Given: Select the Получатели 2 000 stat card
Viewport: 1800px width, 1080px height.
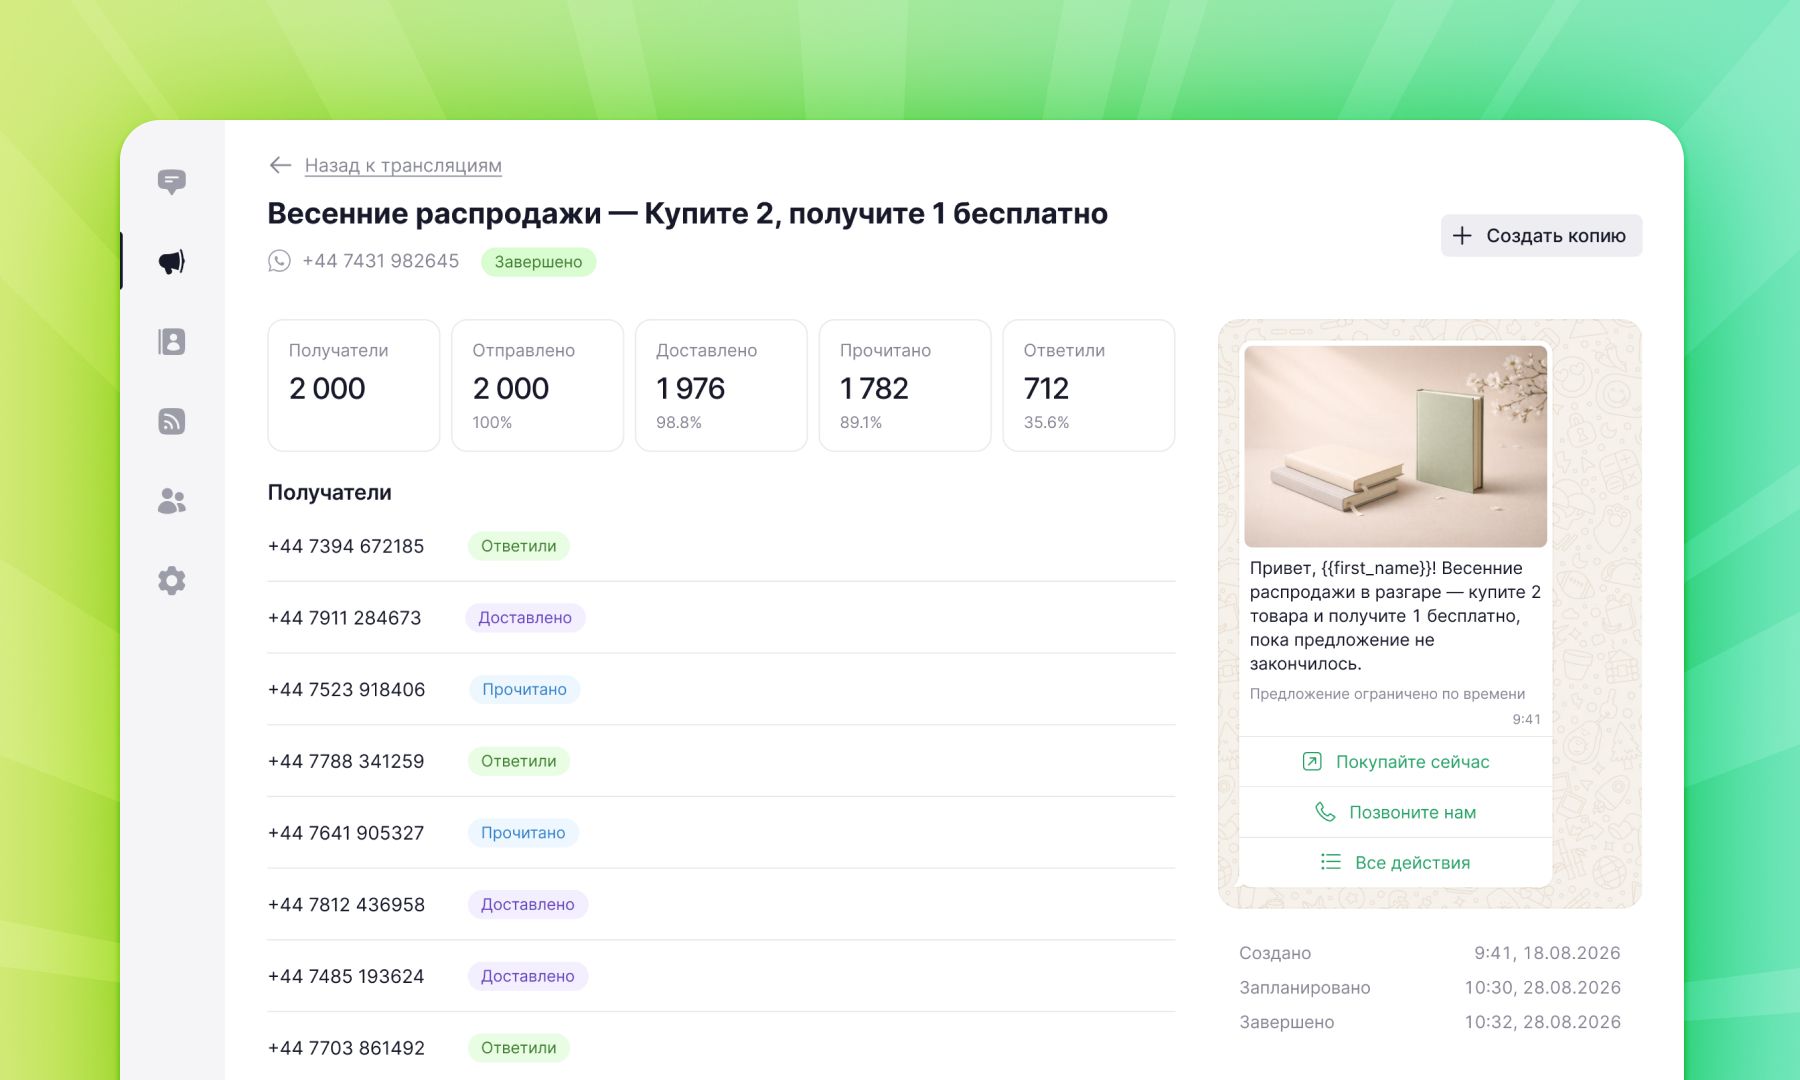Looking at the screenshot, I should pyautogui.click(x=354, y=385).
